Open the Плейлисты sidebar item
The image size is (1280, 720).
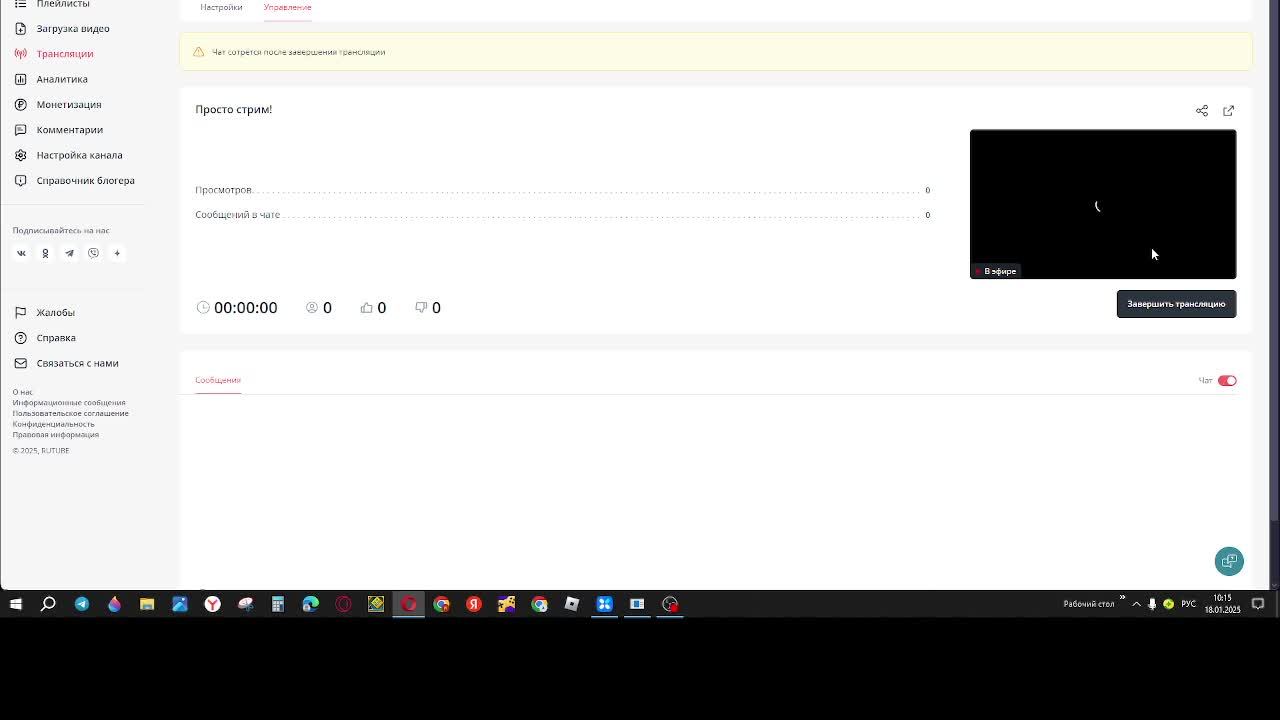coord(62,4)
